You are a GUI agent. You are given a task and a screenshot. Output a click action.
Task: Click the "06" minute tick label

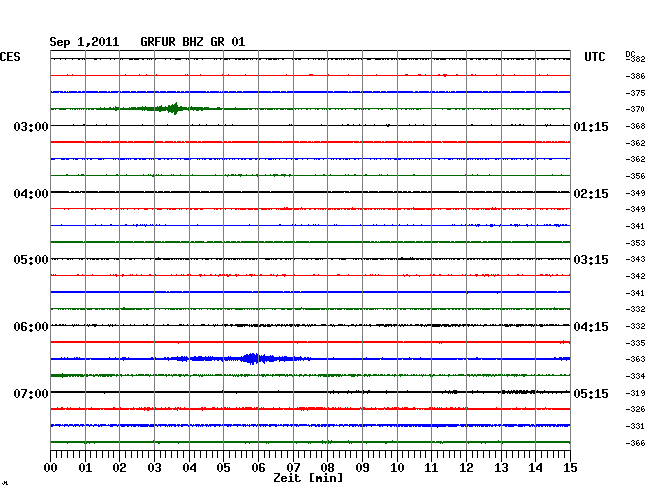point(258,468)
